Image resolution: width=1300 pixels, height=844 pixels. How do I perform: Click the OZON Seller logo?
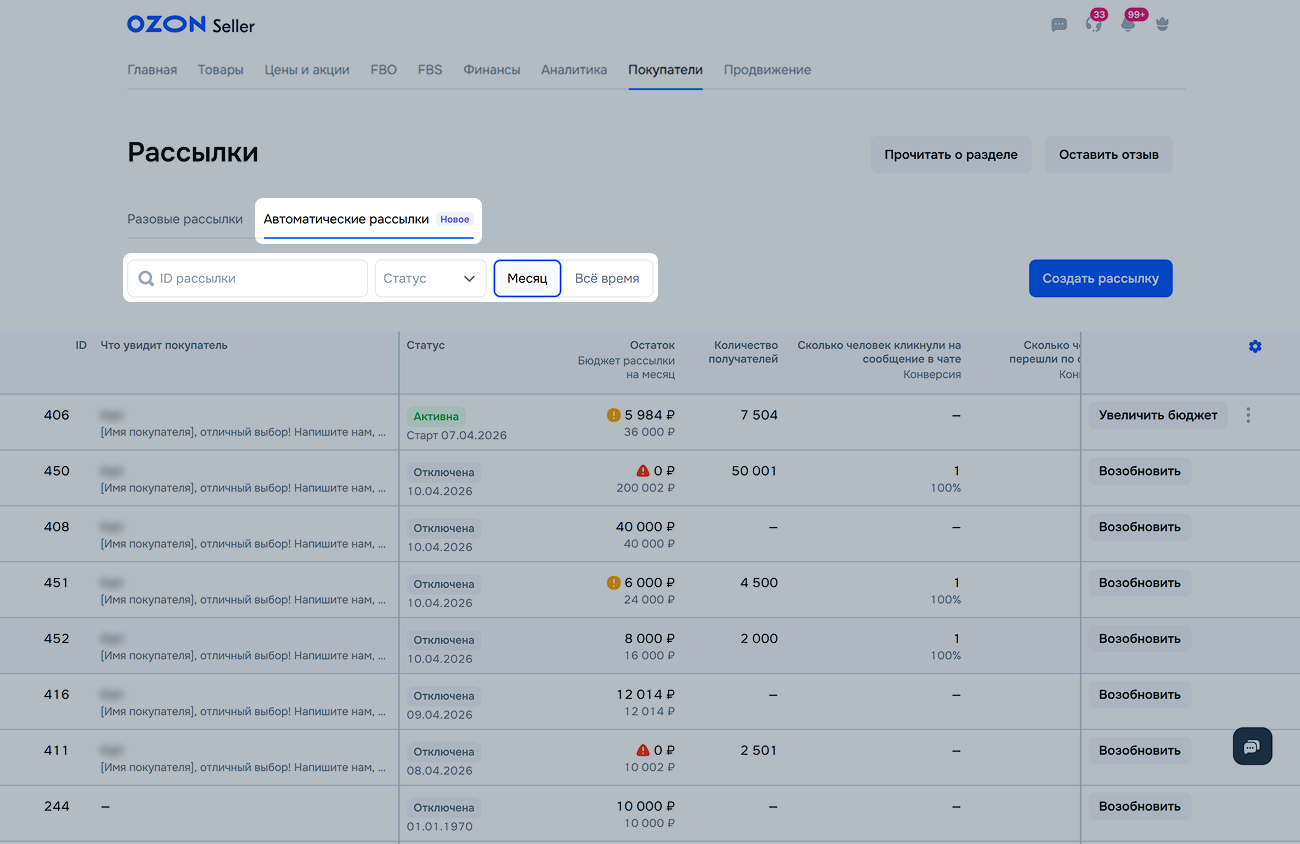(191, 25)
